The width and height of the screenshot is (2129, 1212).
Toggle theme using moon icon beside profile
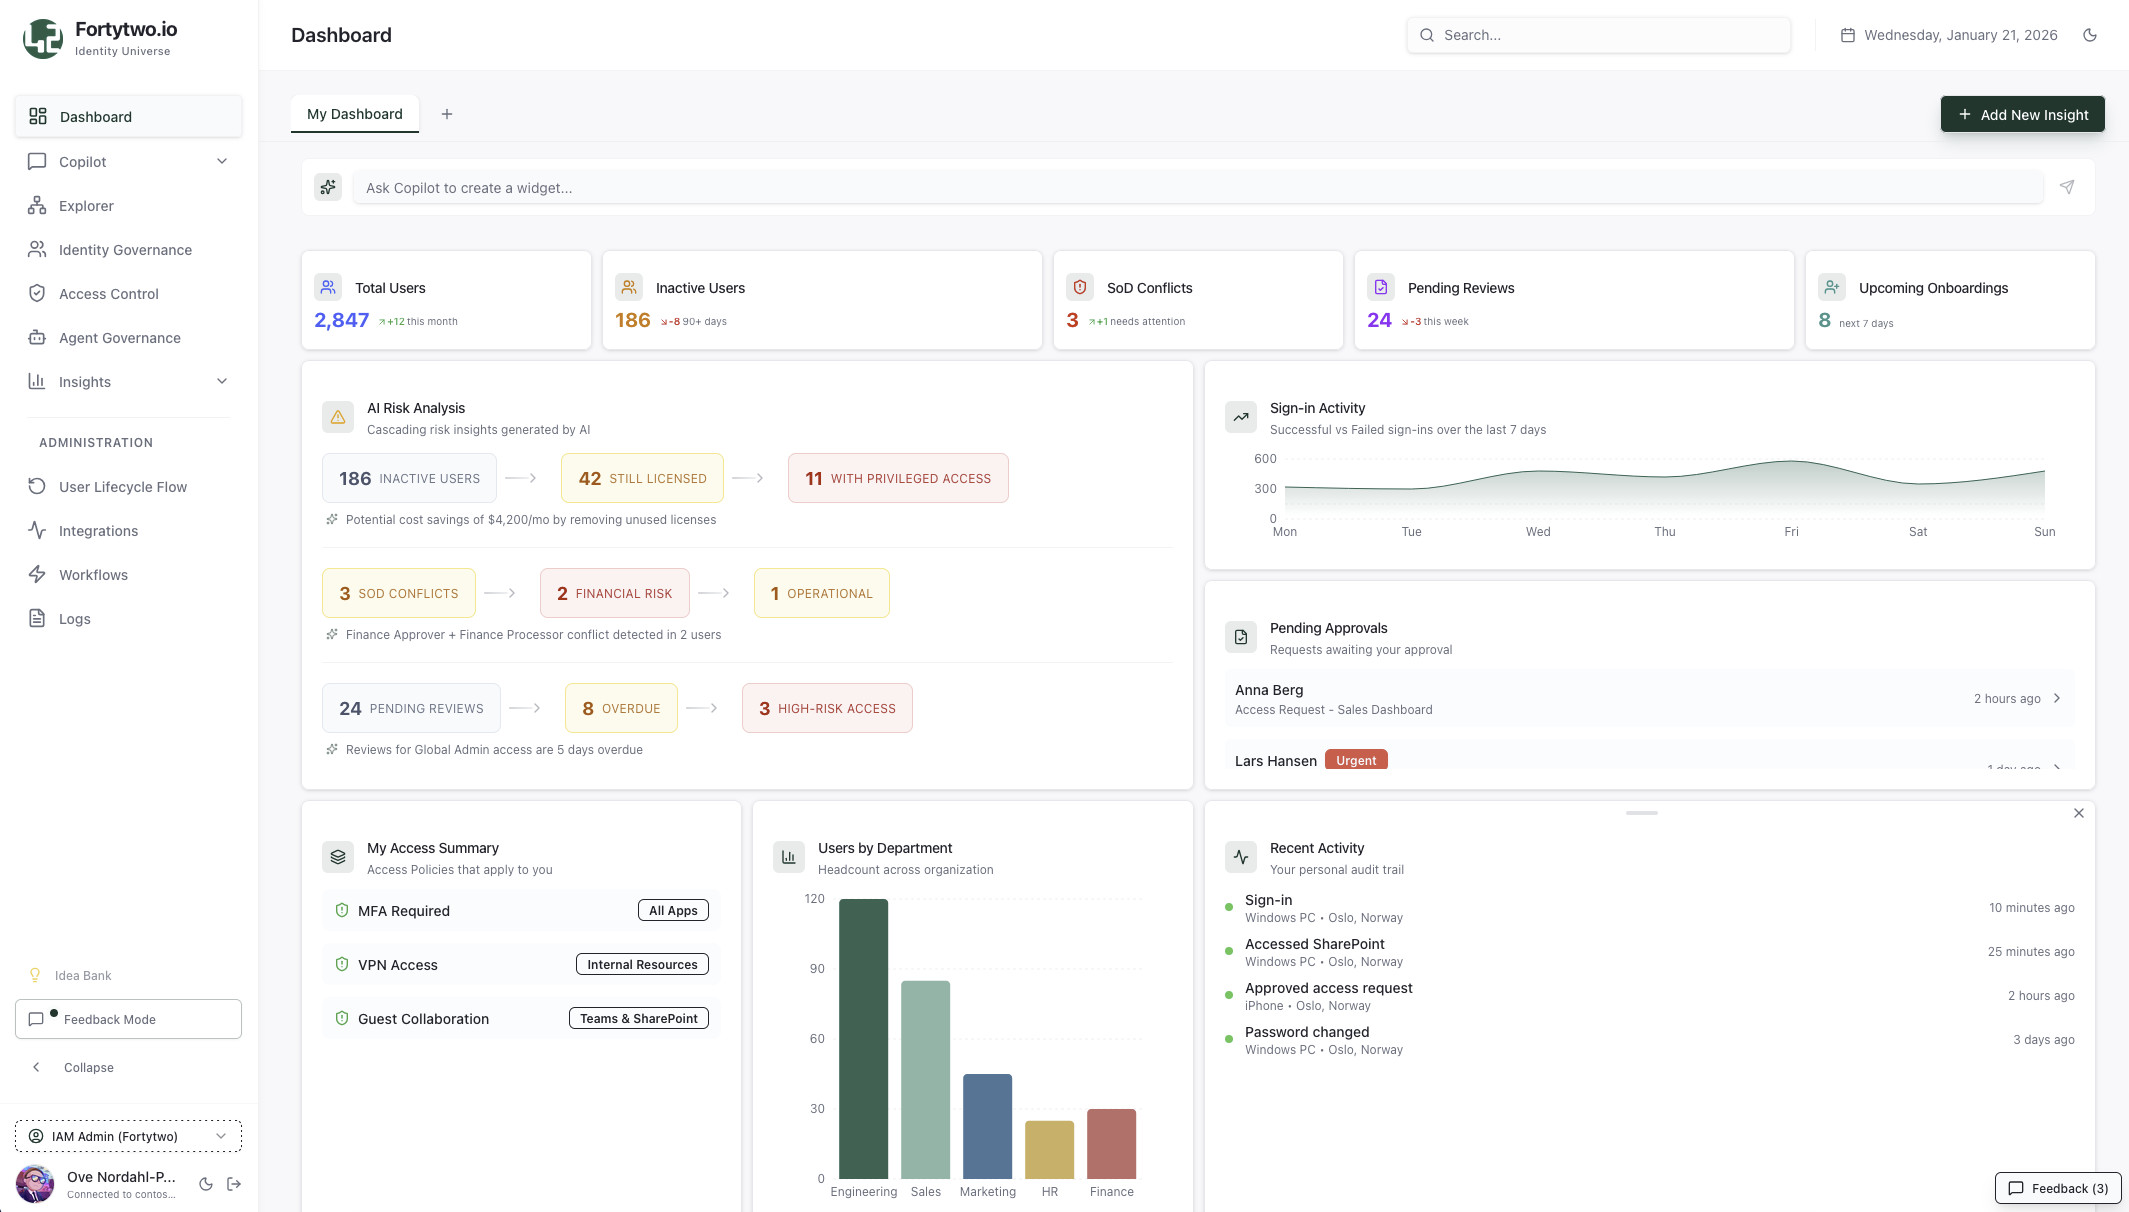(206, 1184)
